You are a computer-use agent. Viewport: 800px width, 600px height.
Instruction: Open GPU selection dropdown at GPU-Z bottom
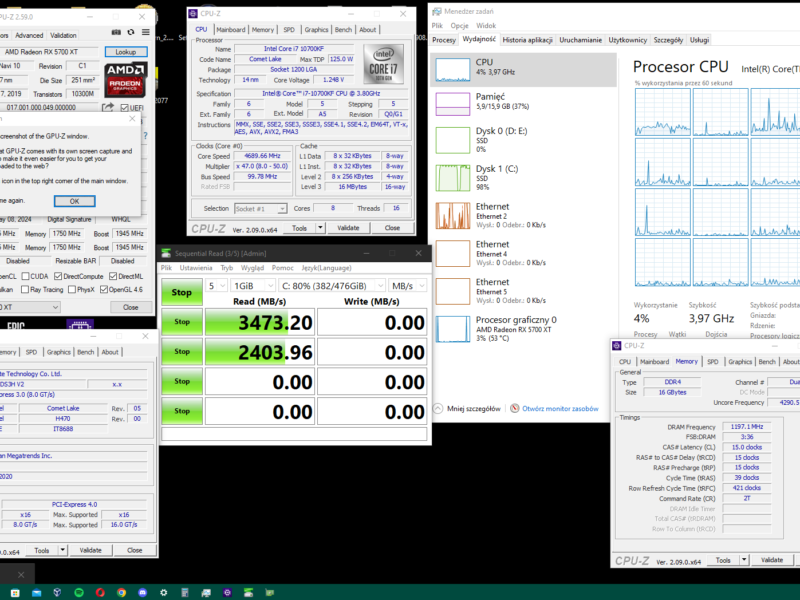pyautogui.click(x=30, y=307)
